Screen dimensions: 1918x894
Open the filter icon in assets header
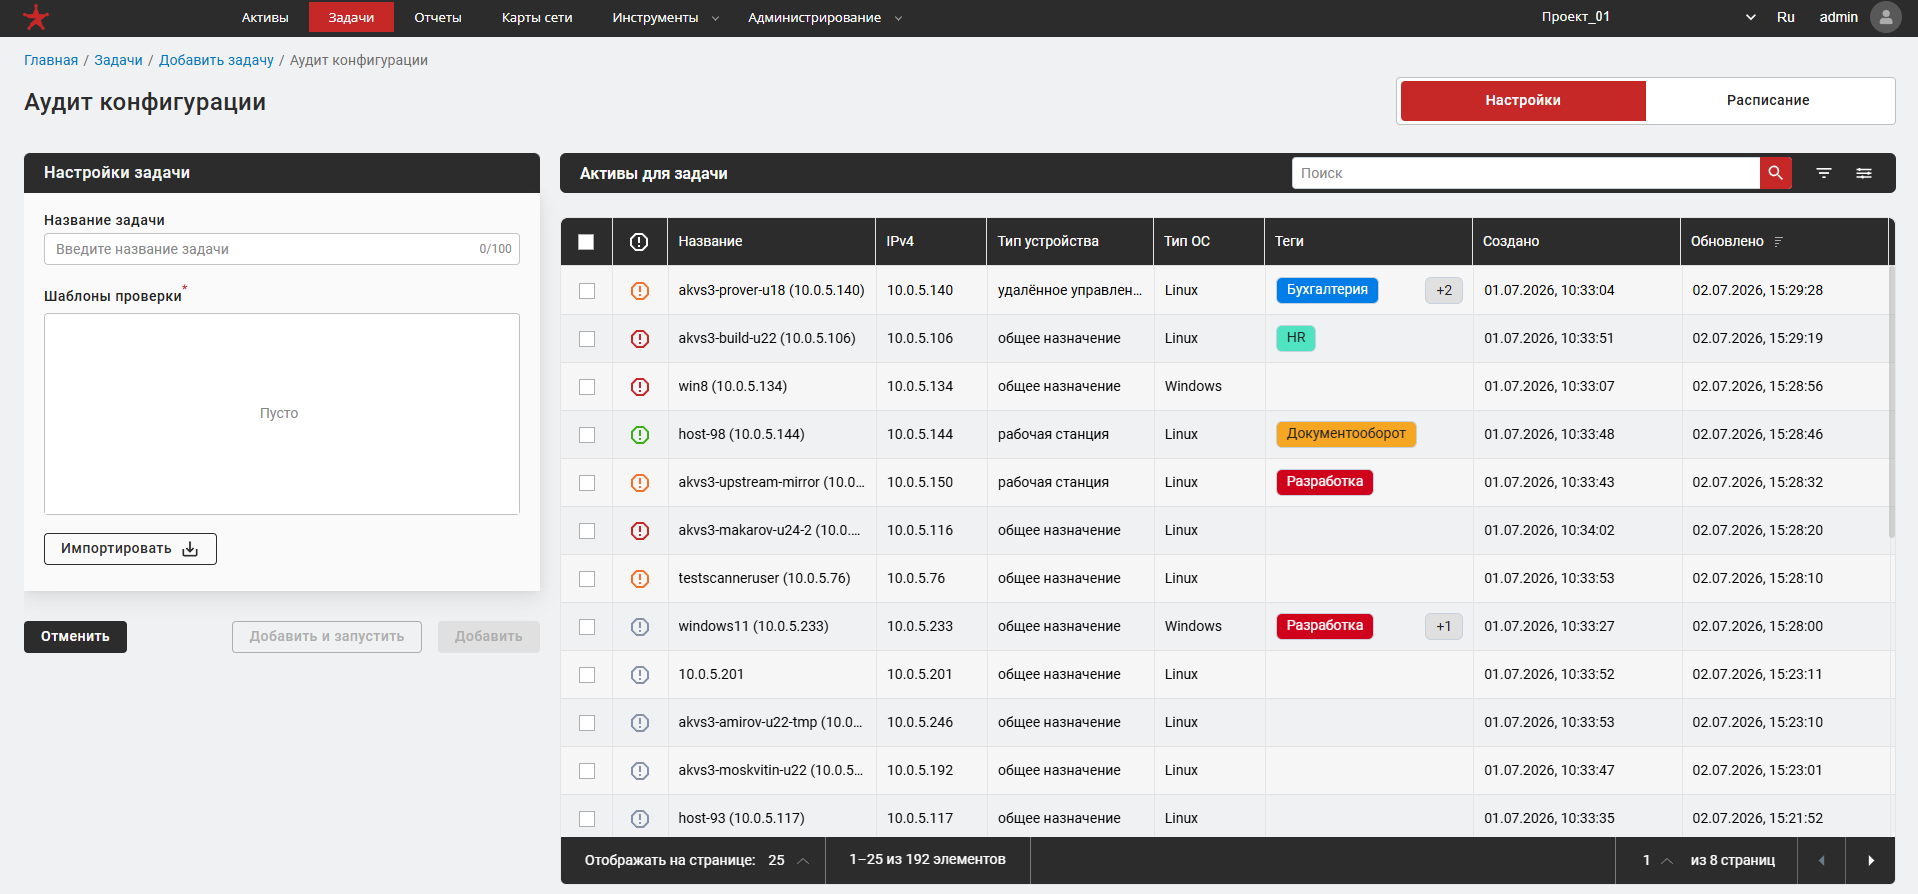[1824, 173]
